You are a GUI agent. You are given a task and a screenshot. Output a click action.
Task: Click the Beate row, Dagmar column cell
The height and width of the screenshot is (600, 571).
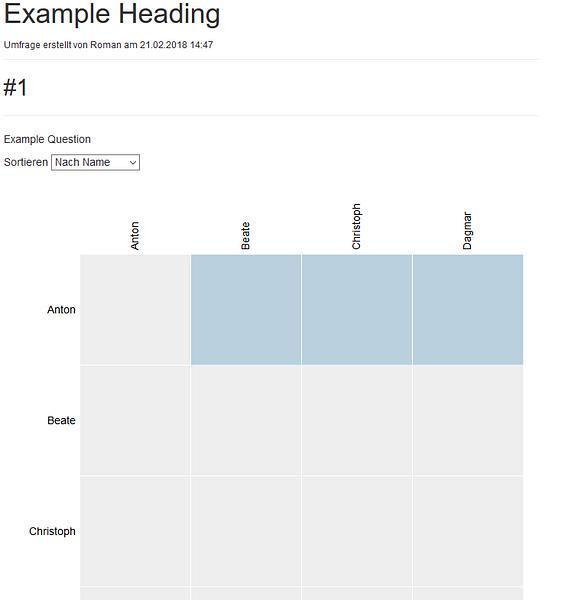click(468, 421)
